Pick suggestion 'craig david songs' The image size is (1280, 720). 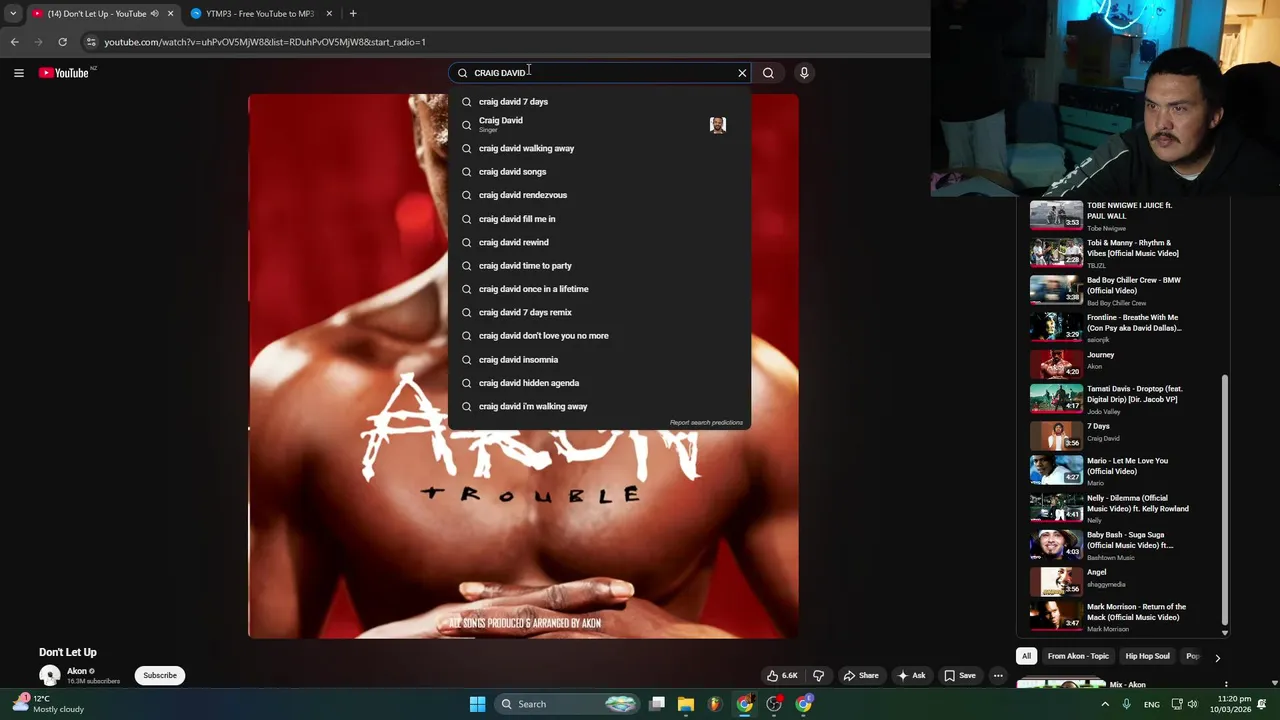[600, 172]
